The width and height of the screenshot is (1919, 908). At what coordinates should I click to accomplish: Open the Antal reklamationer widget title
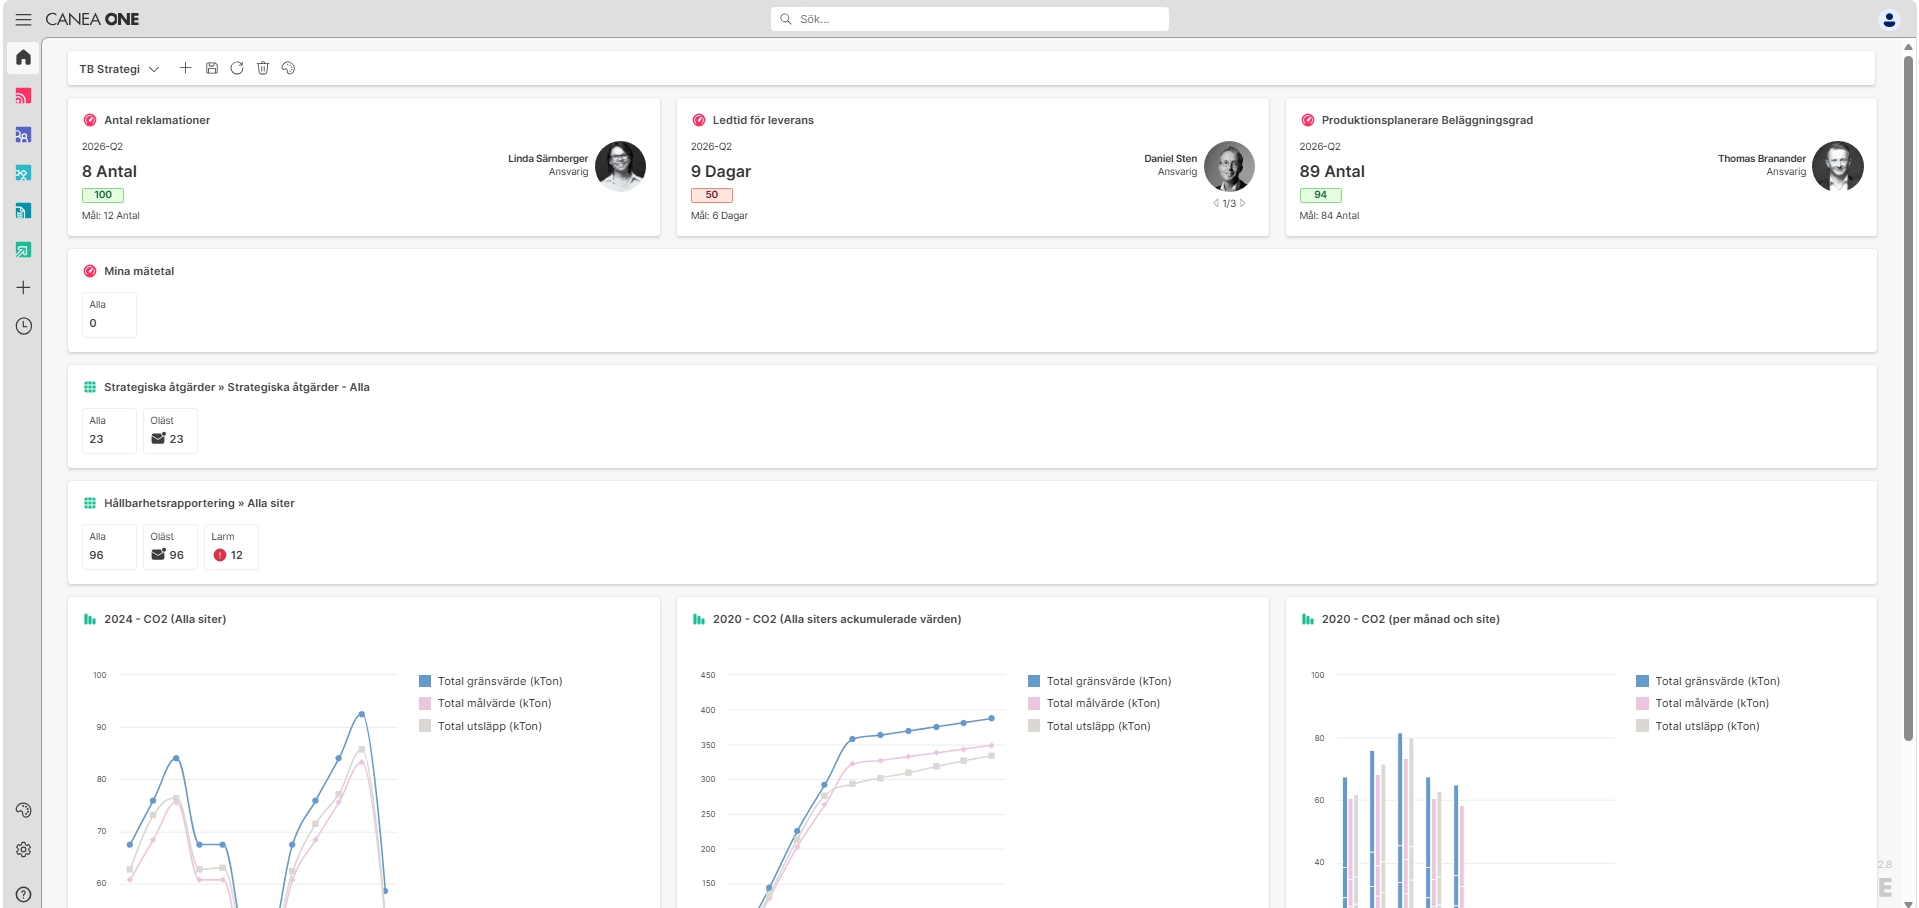(157, 120)
